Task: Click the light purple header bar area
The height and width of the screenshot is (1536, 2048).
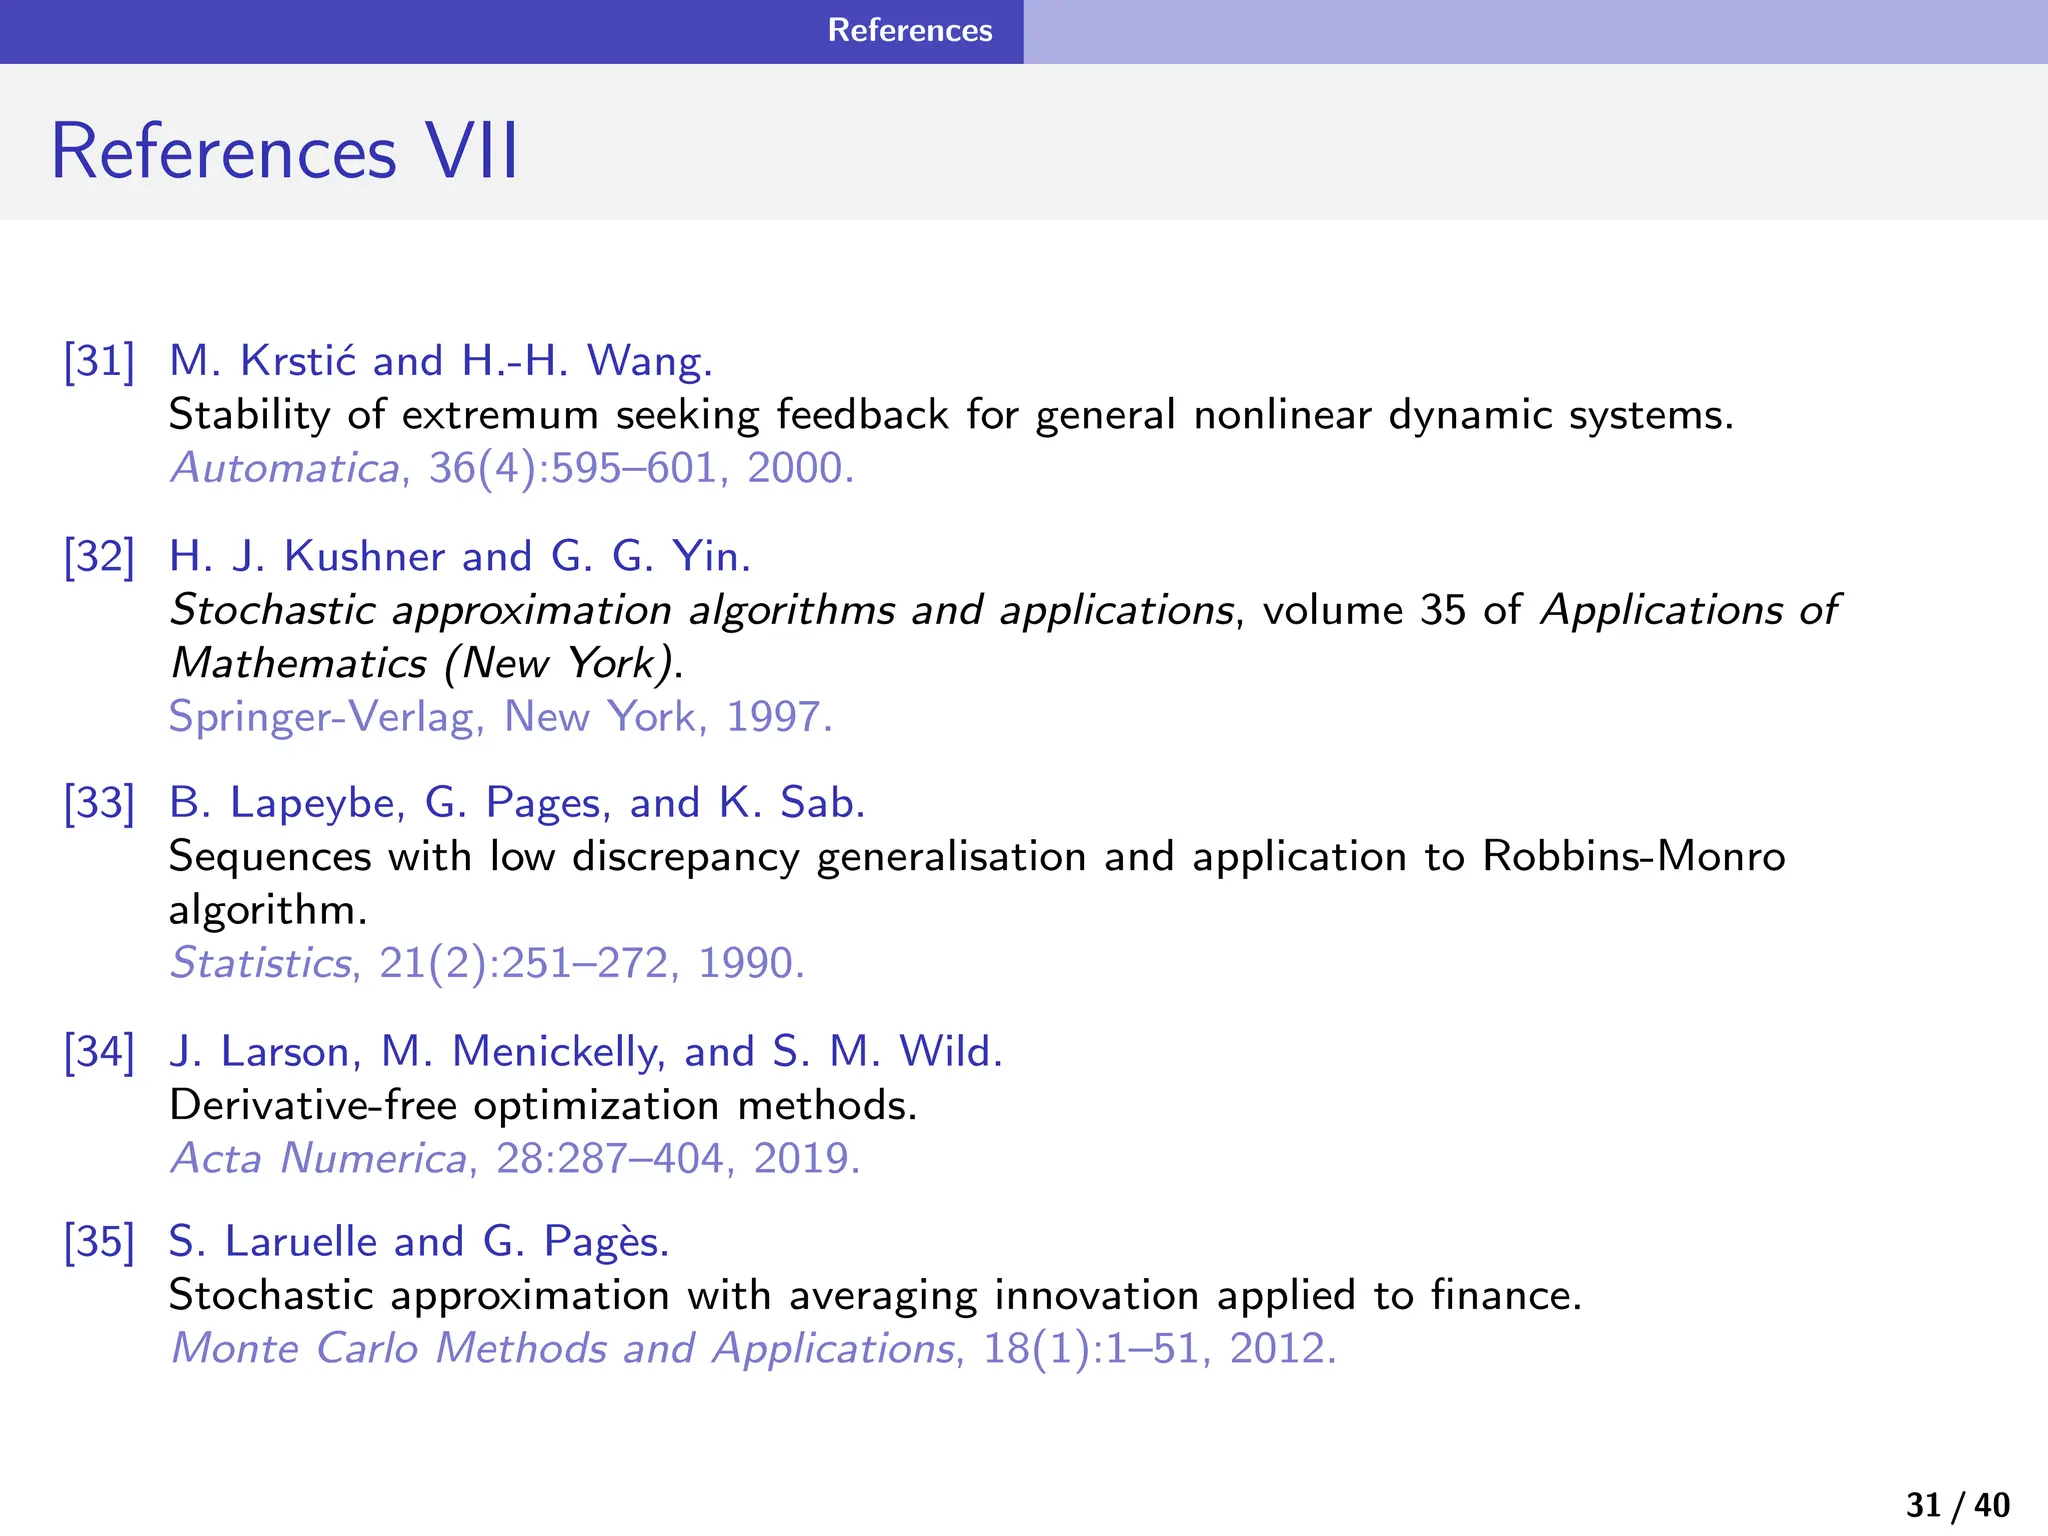Action: [1535, 30]
